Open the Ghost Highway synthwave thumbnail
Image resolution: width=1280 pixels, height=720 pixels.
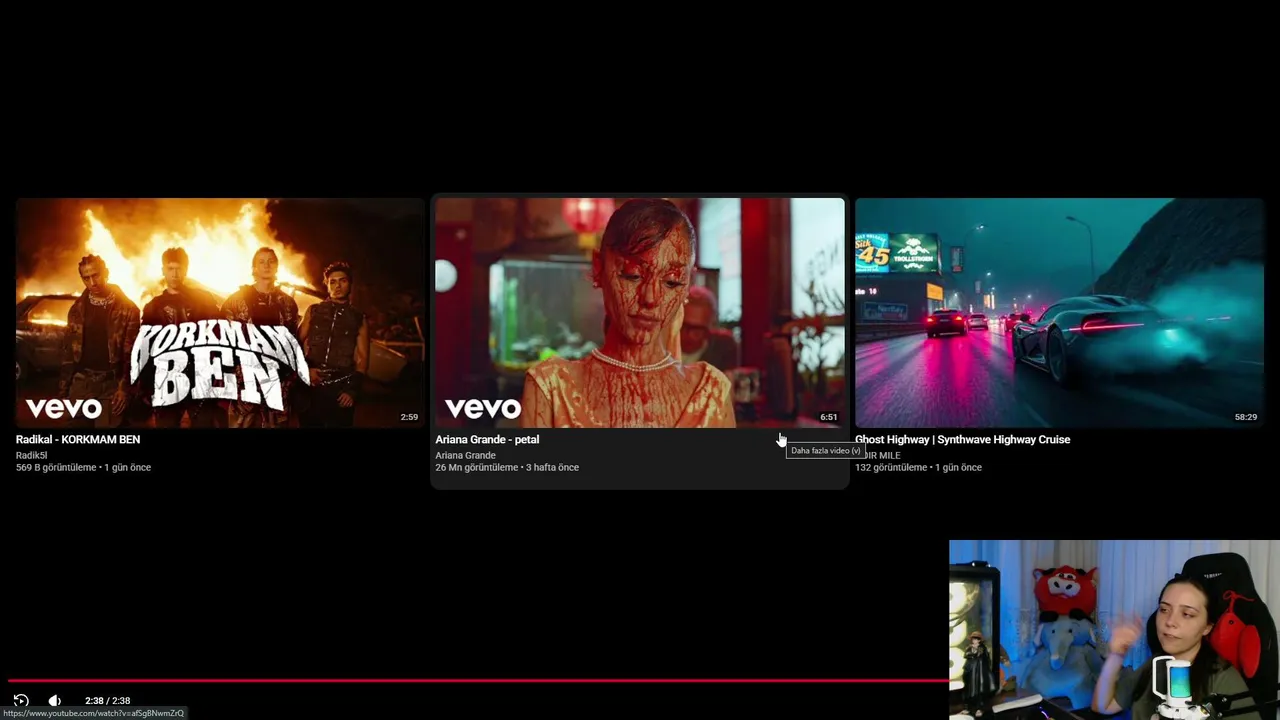[x=1060, y=313]
